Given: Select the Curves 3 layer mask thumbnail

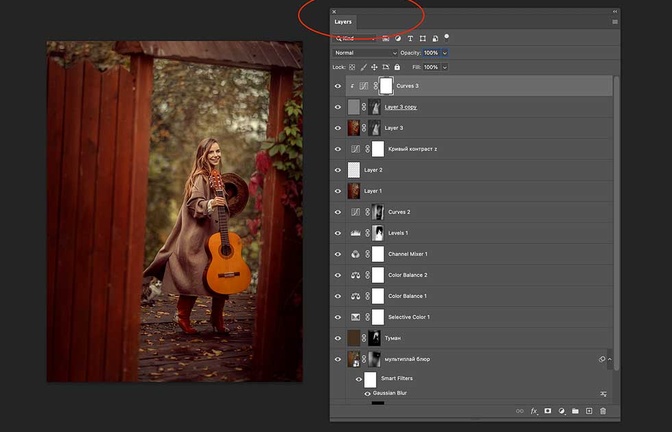Looking at the screenshot, I should pyautogui.click(x=386, y=86).
